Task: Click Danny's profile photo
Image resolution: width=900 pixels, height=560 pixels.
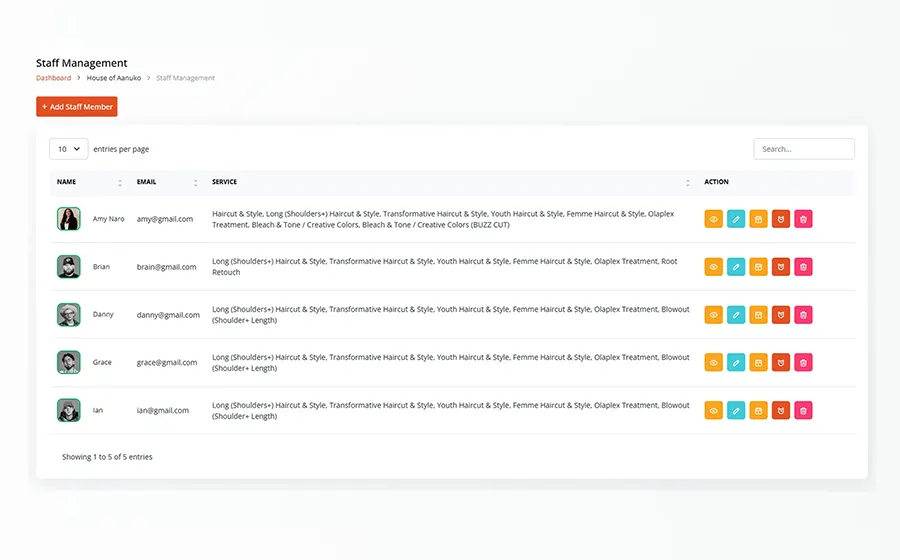Action: coord(68,314)
